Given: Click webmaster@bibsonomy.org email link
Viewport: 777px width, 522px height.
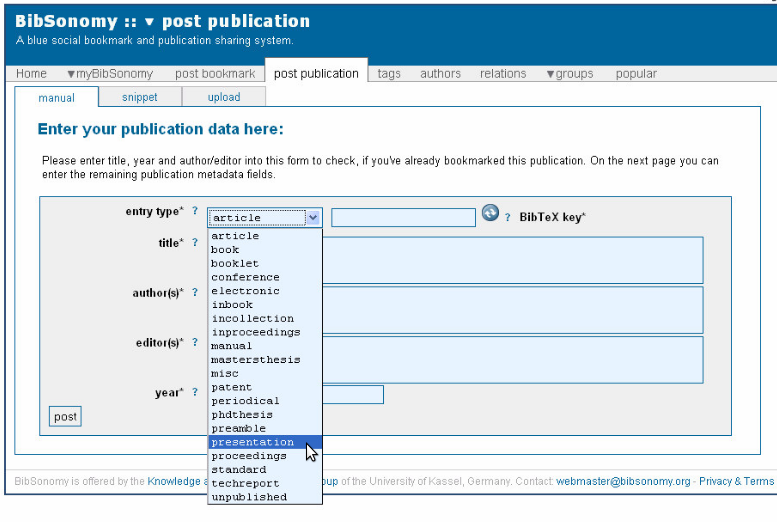Looking at the screenshot, I should (x=623, y=481).
